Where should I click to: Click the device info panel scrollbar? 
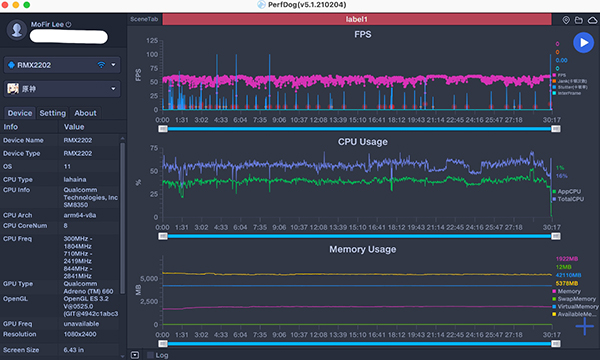pos(122,218)
